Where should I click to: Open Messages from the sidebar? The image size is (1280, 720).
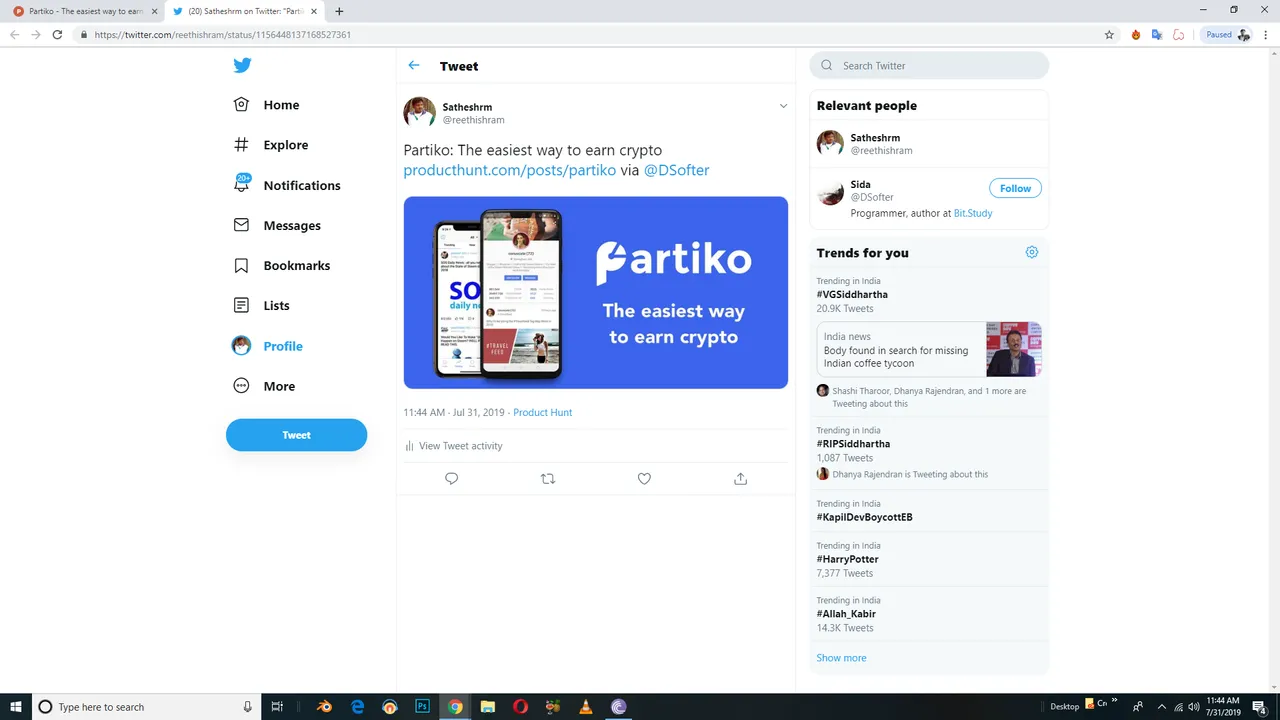click(277, 225)
